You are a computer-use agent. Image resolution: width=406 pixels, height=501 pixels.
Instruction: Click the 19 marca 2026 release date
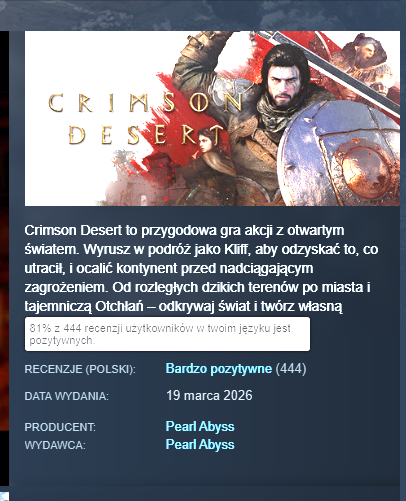pos(209,396)
